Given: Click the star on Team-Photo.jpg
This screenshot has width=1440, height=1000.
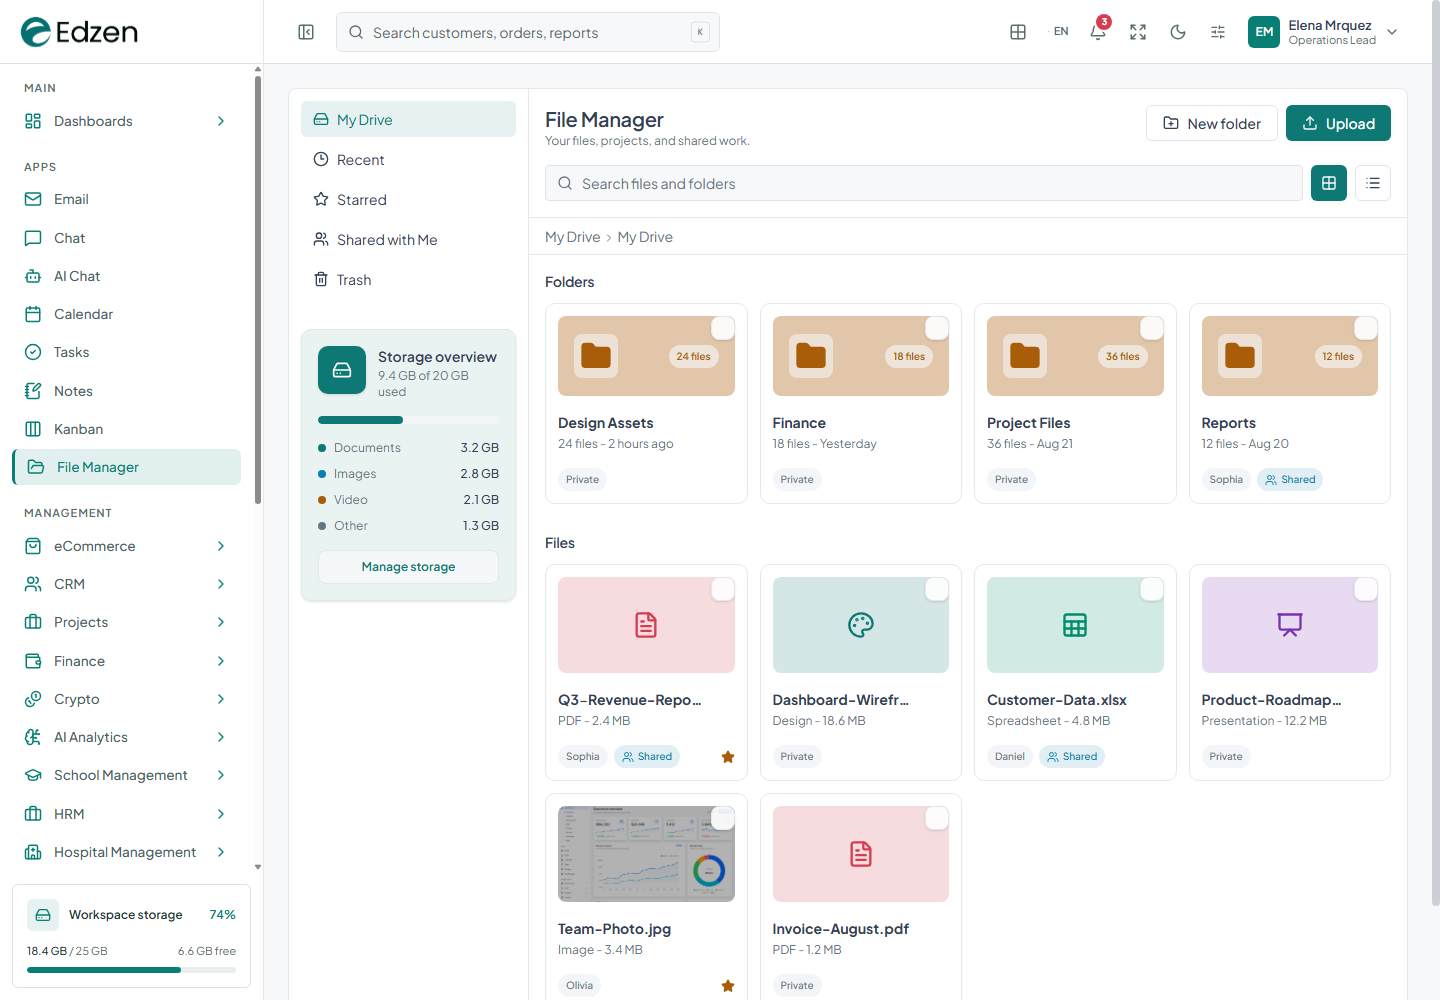Looking at the screenshot, I should point(728,986).
